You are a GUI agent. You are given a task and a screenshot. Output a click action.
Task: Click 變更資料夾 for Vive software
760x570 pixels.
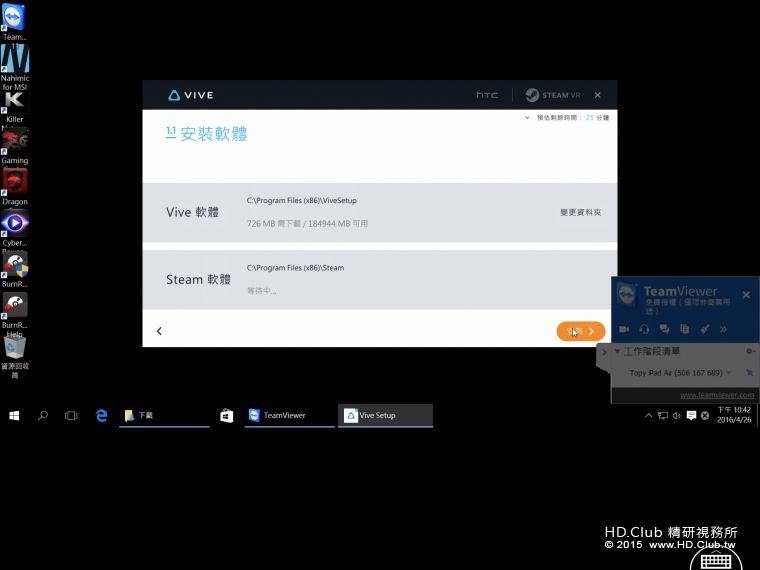(580, 212)
